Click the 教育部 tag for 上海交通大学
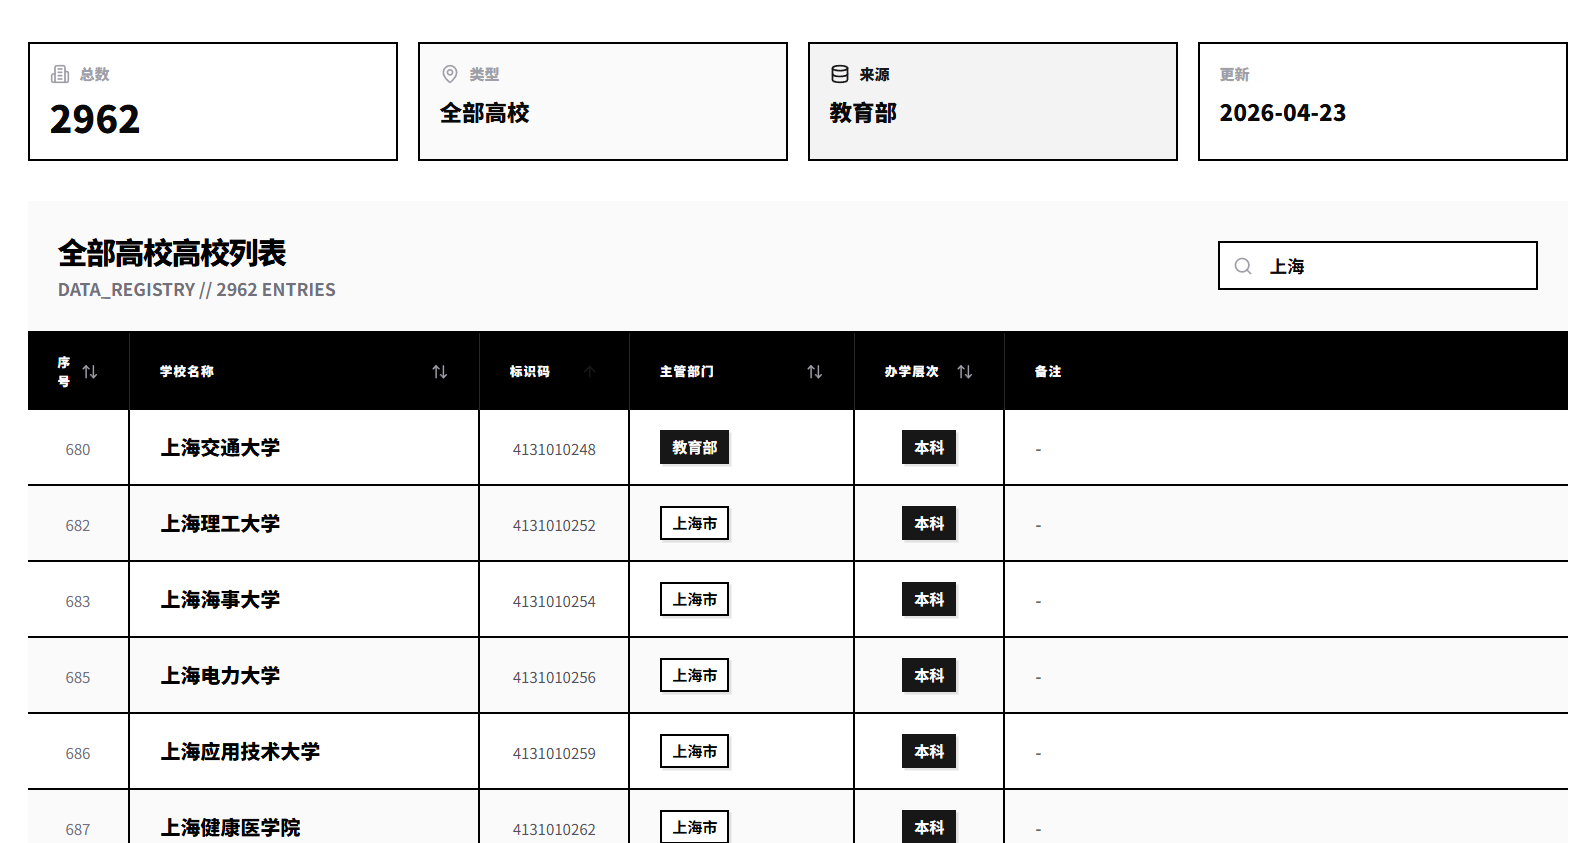 [694, 448]
